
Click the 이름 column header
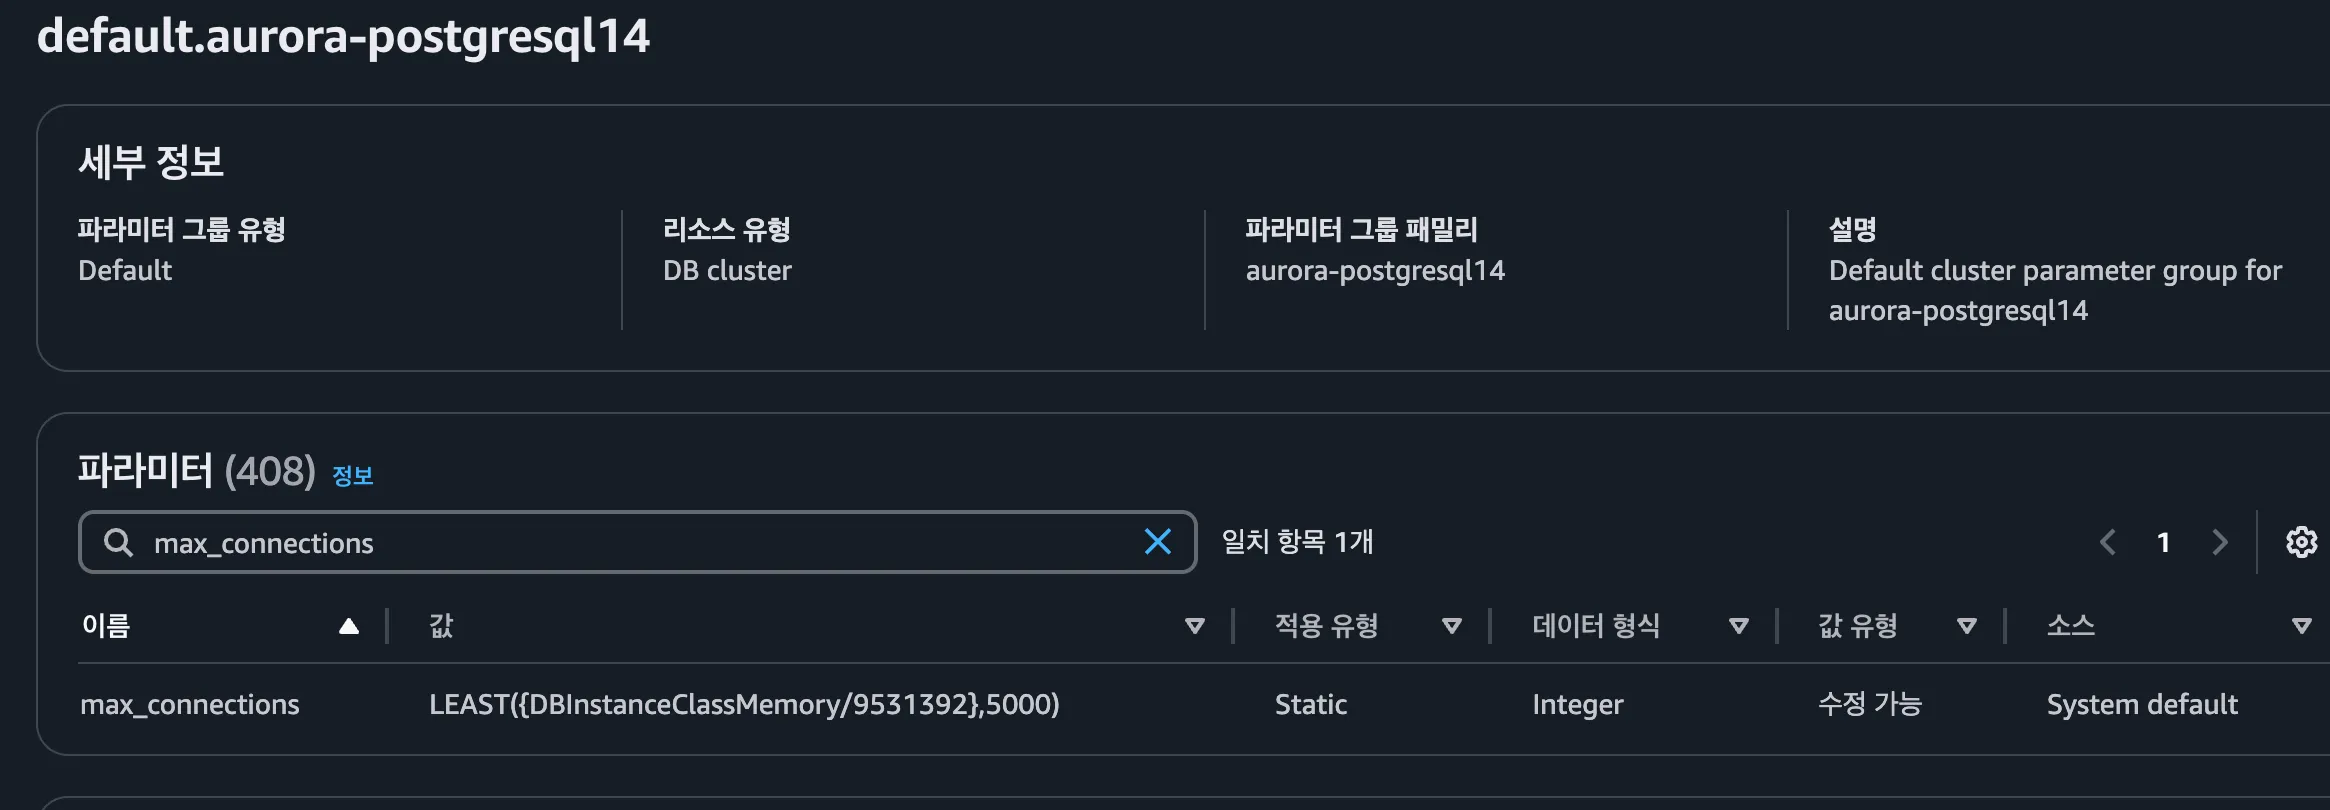106,626
